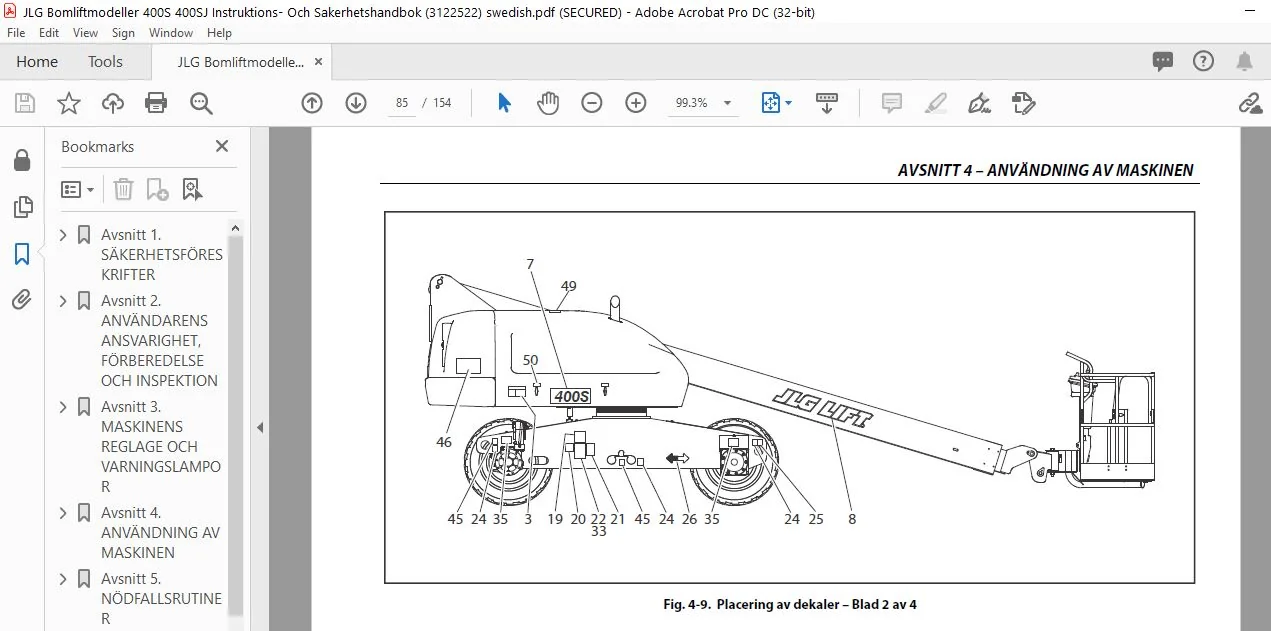Click the Bookmarks panel title
The height and width of the screenshot is (631, 1271).
tap(97, 146)
